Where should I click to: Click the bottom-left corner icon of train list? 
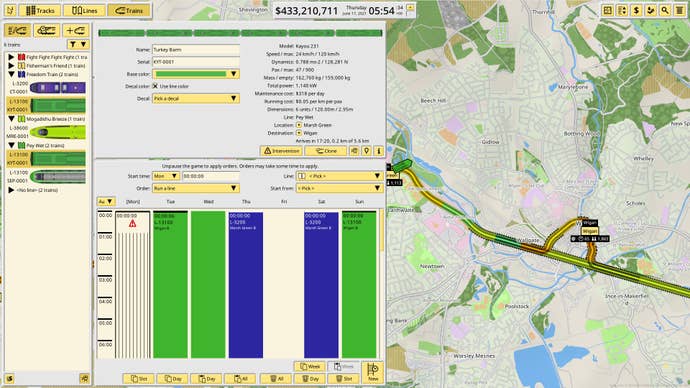click(x=10, y=378)
